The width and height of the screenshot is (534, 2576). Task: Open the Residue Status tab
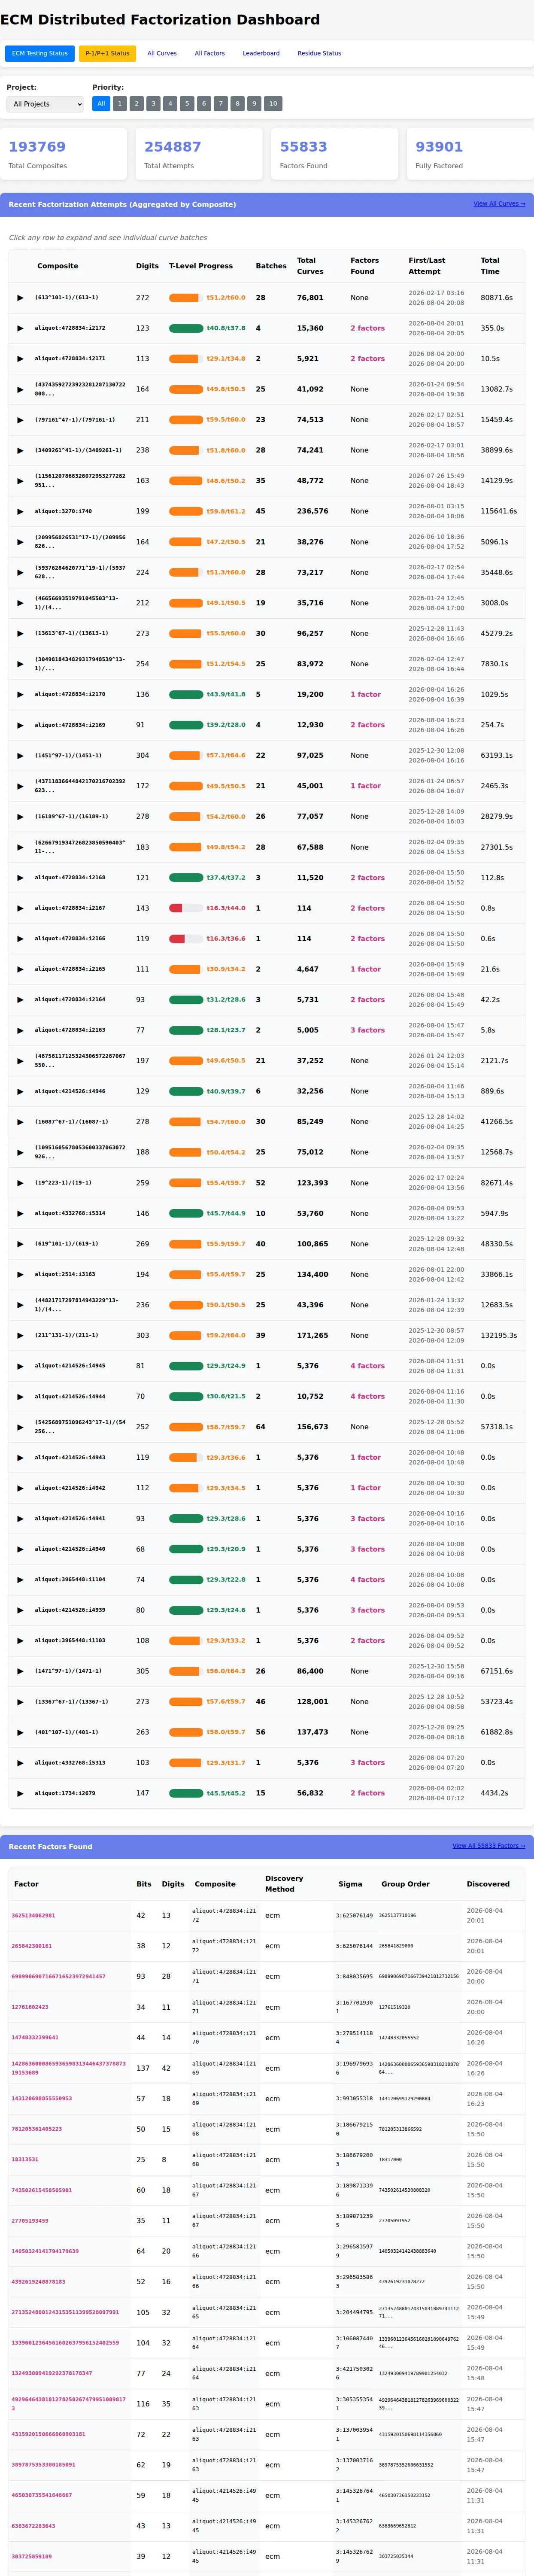pos(319,53)
